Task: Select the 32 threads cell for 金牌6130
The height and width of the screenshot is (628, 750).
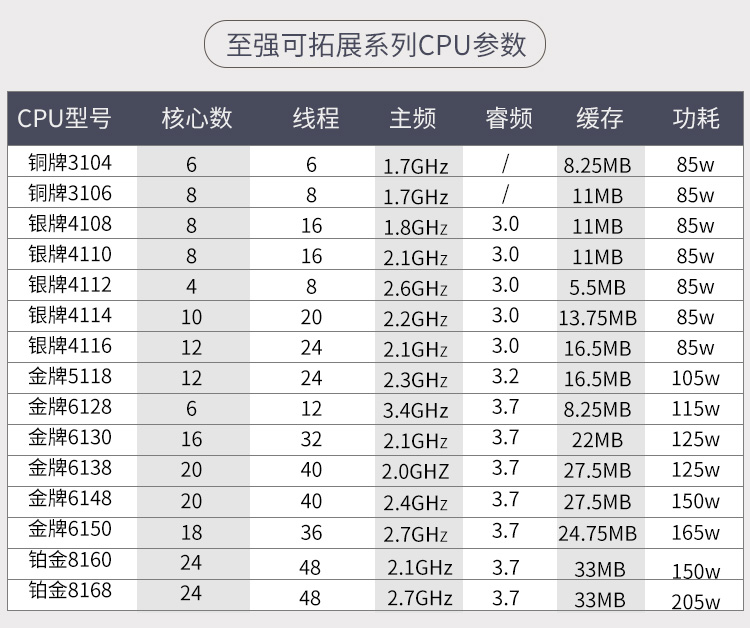Action: tap(312, 440)
